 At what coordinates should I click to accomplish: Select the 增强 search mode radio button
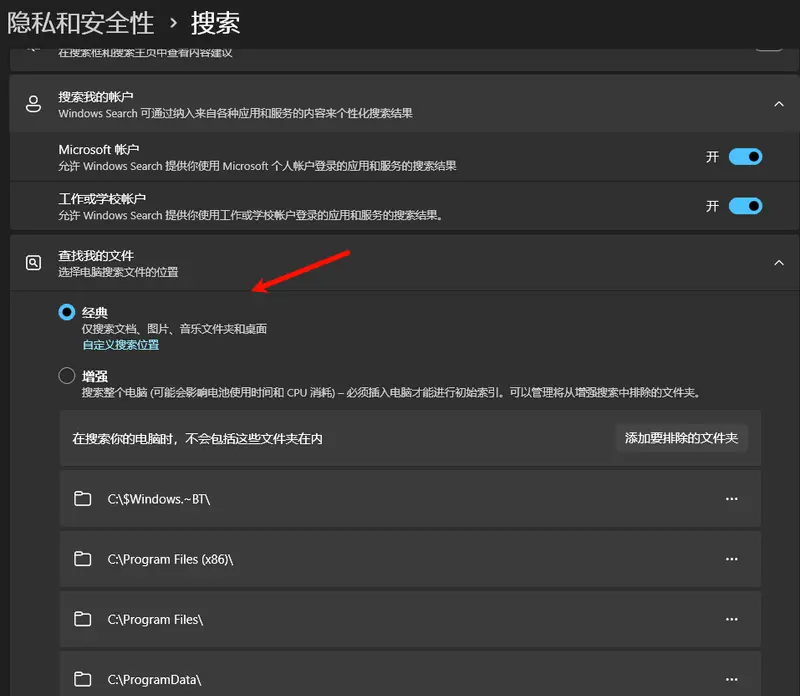point(66,375)
